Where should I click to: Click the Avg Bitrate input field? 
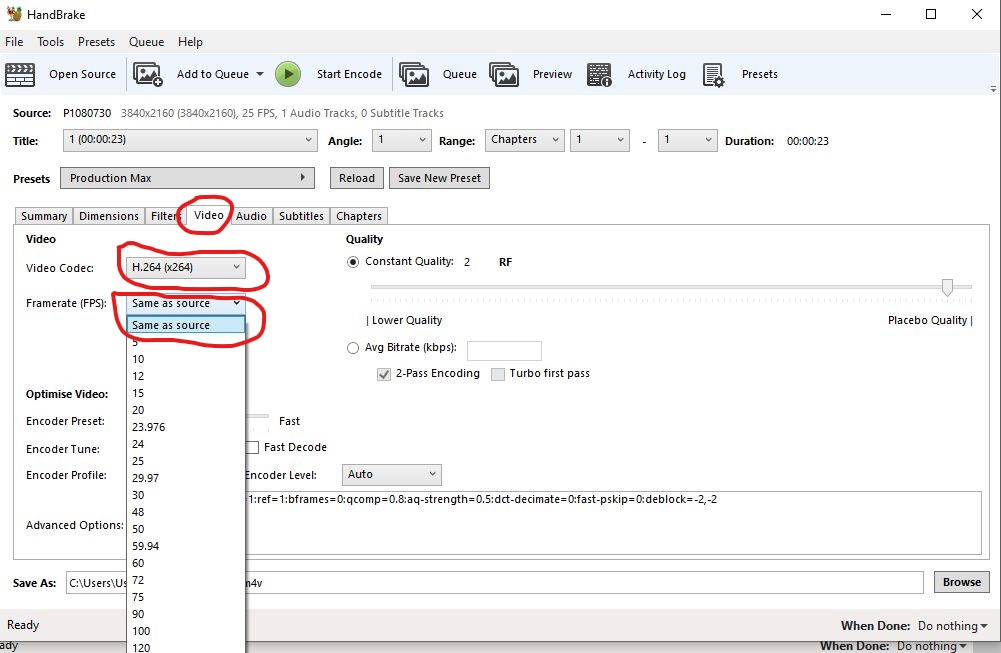504,350
